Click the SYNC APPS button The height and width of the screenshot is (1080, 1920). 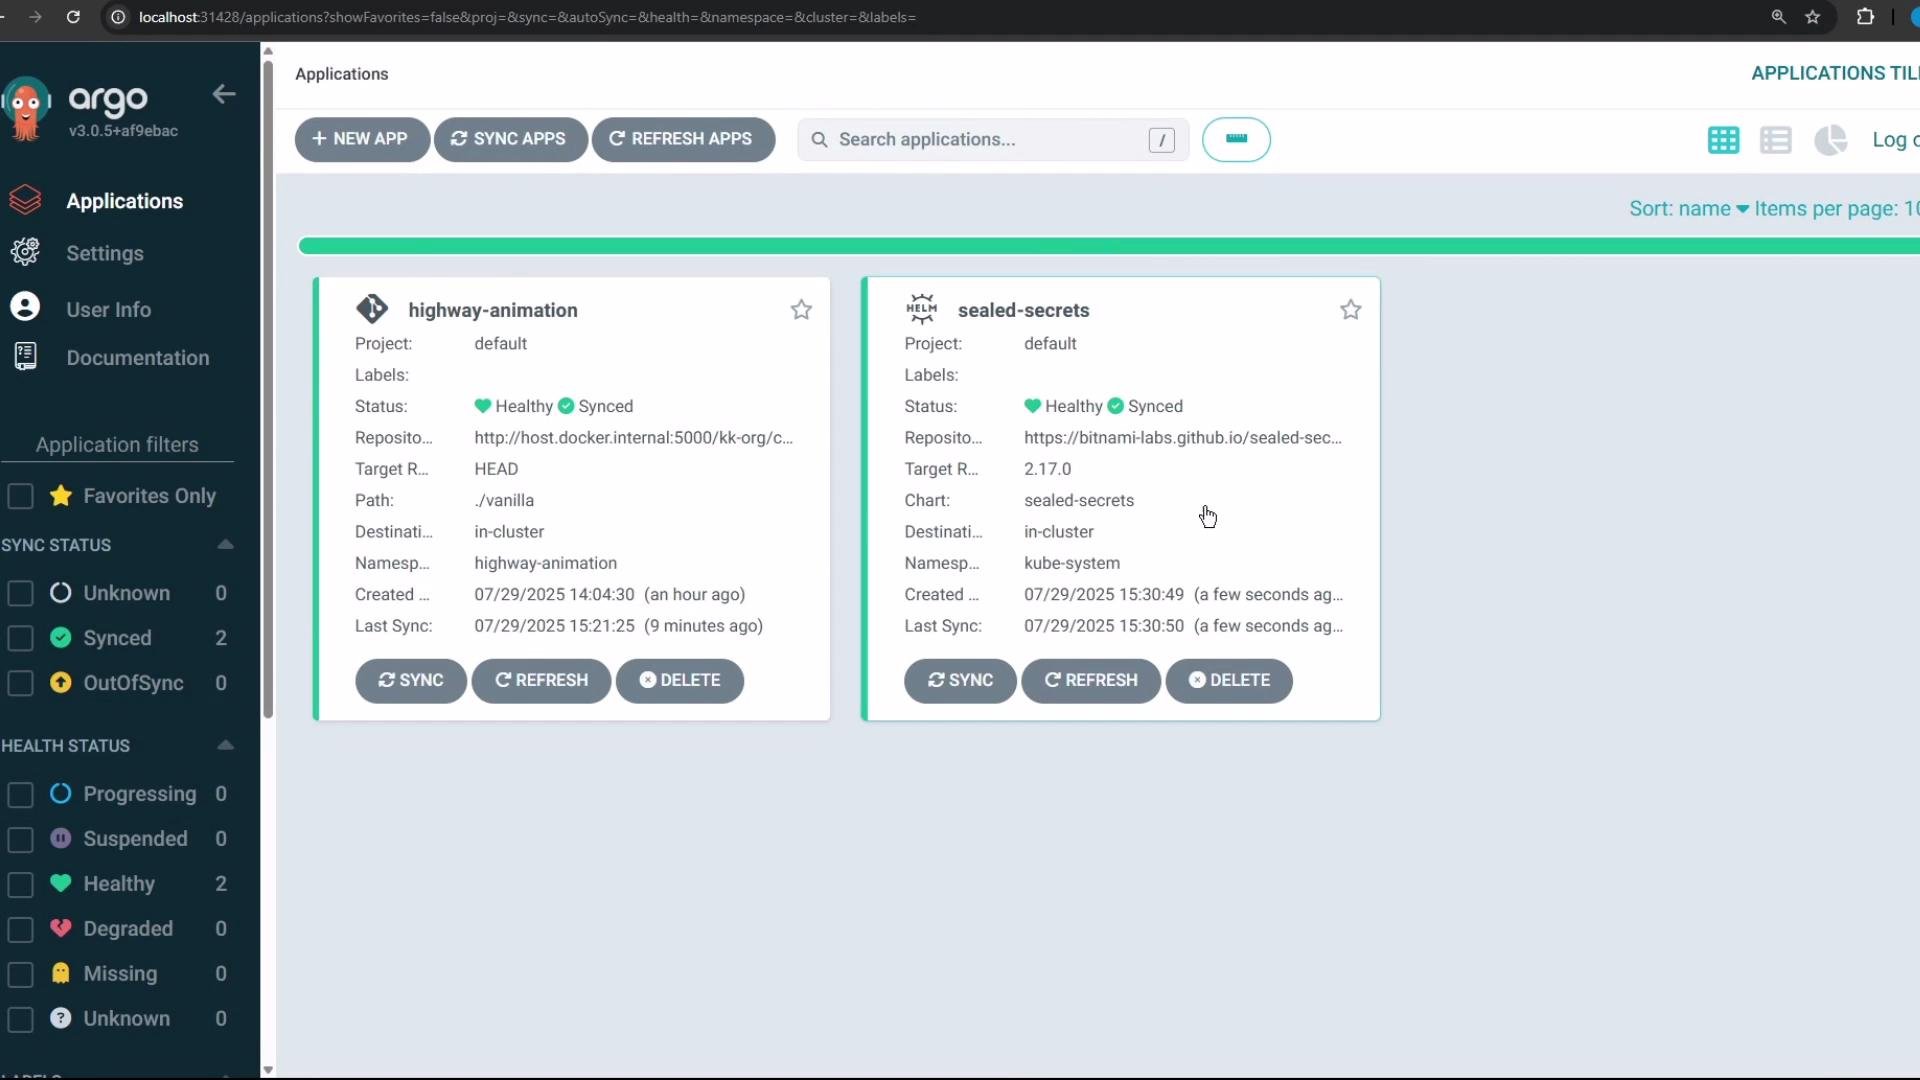coord(510,139)
